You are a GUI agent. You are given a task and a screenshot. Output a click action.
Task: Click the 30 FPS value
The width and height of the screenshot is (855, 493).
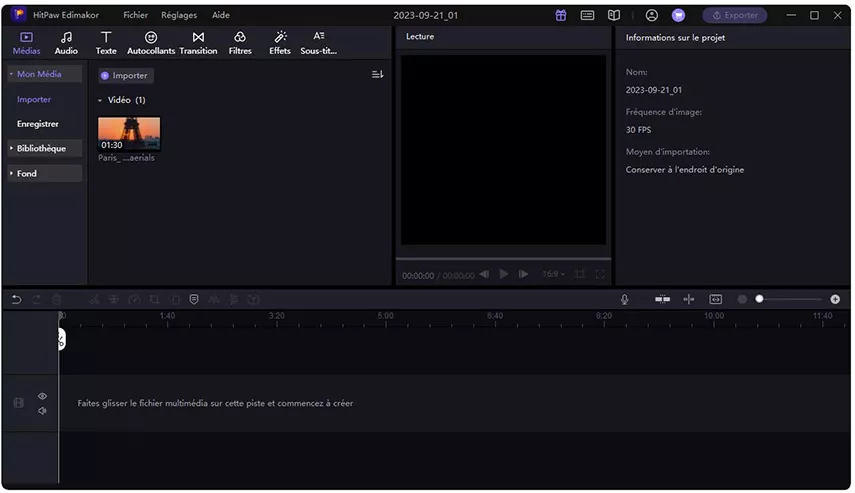[x=638, y=130]
